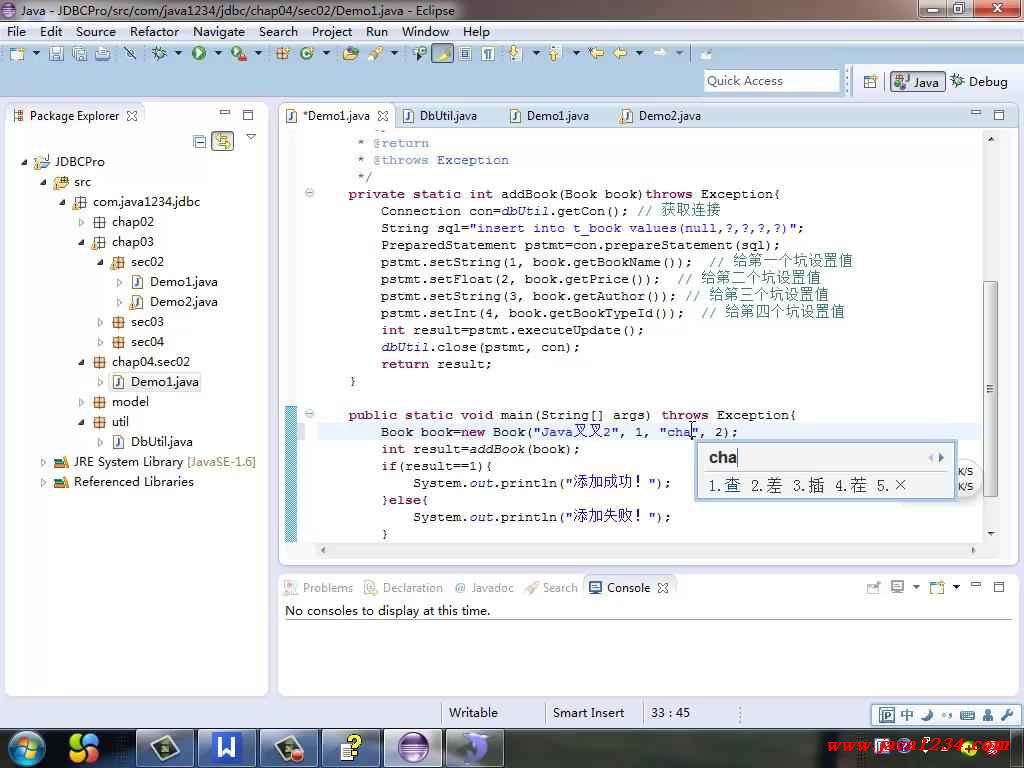Choose candidate 1 查 in IME popup
Screen dimensions: 1024x768
pyautogui.click(x=724, y=485)
